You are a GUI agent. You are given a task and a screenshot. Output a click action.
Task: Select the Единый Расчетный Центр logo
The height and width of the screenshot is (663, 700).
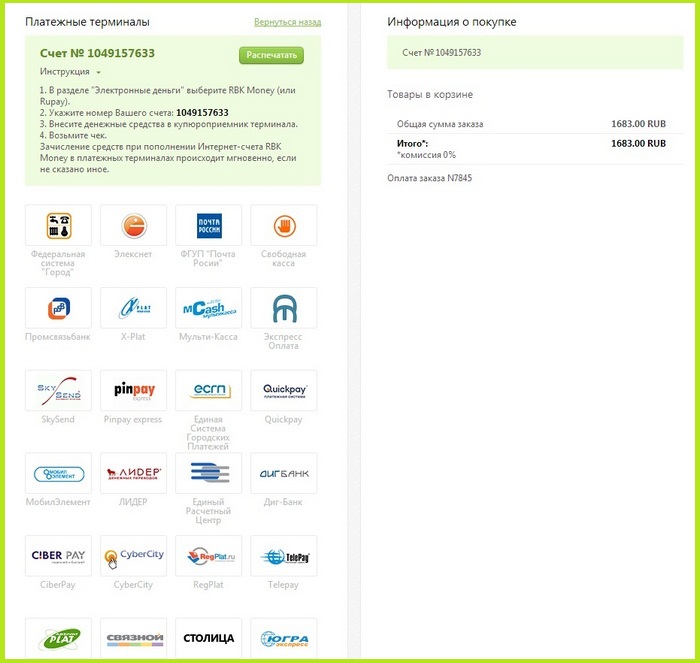208,473
